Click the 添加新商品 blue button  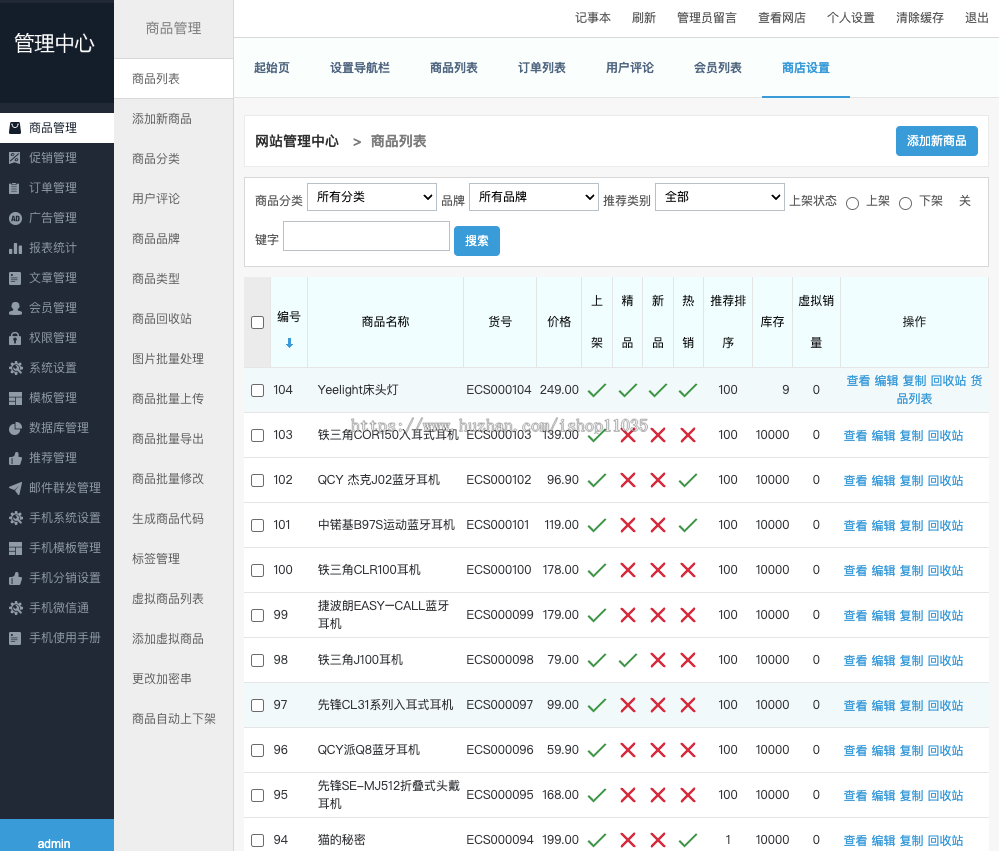937,141
